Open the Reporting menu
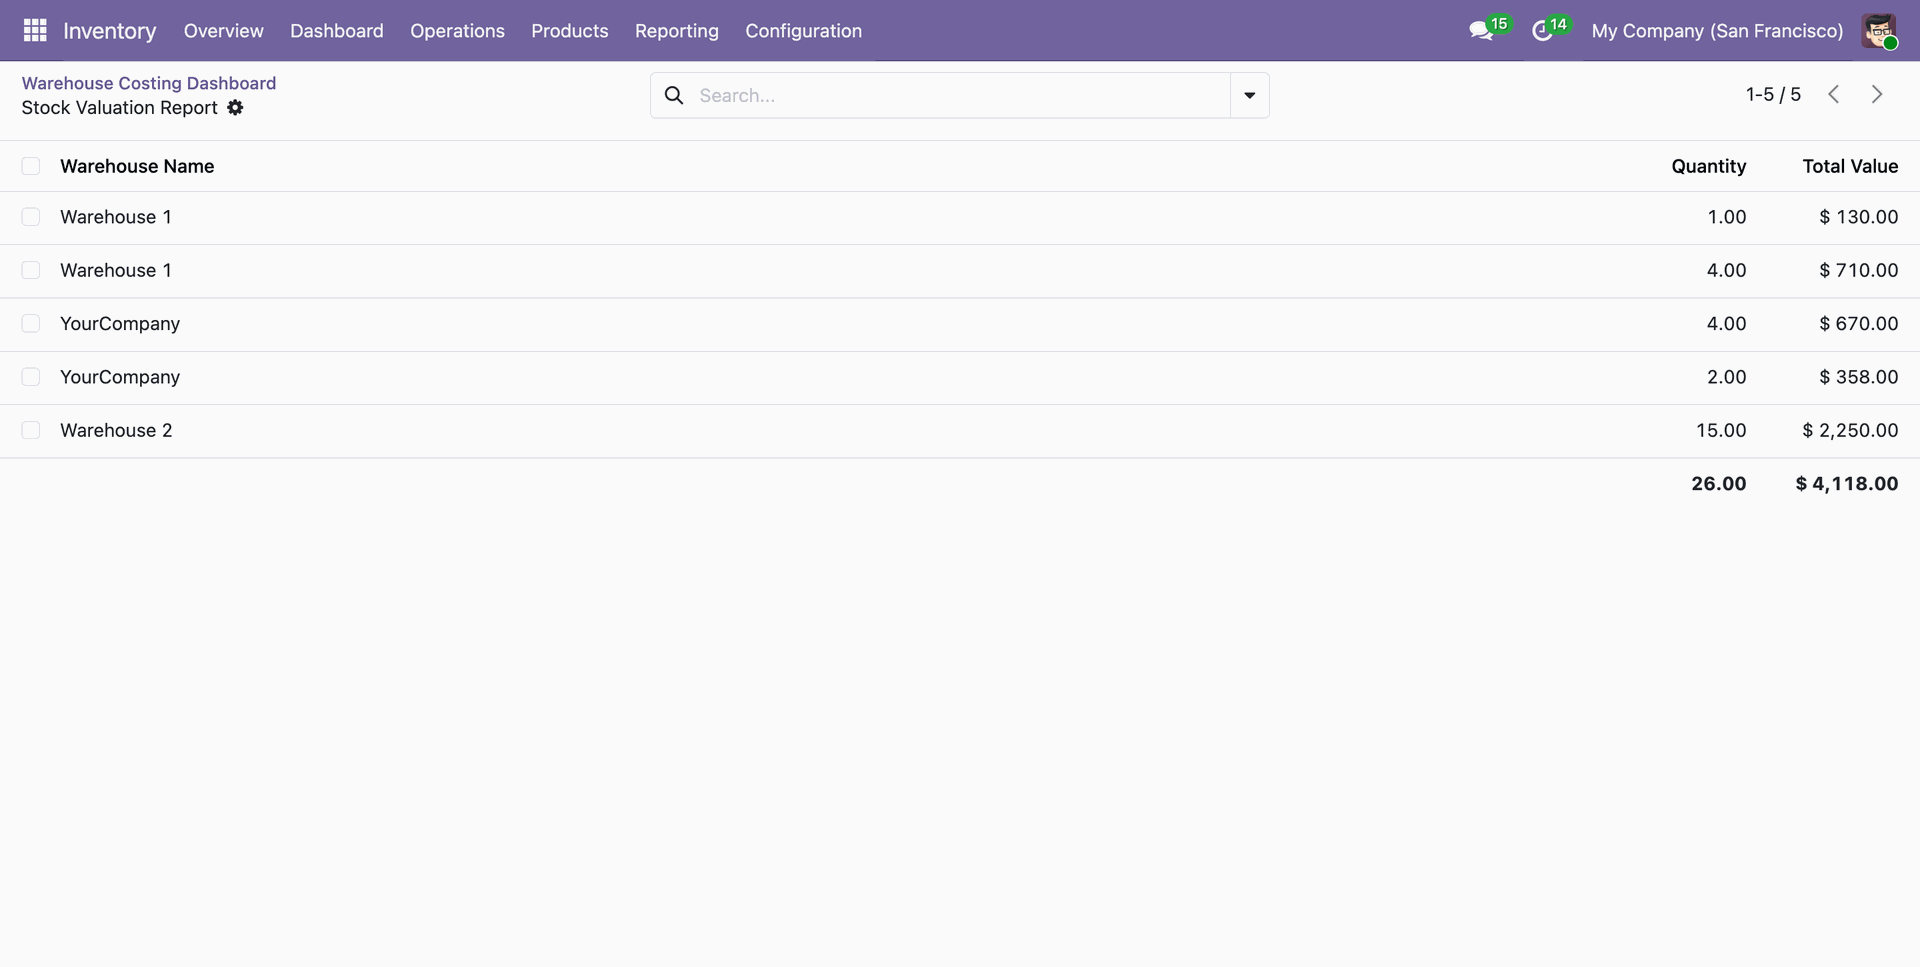 pyautogui.click(x=677, y=30)
